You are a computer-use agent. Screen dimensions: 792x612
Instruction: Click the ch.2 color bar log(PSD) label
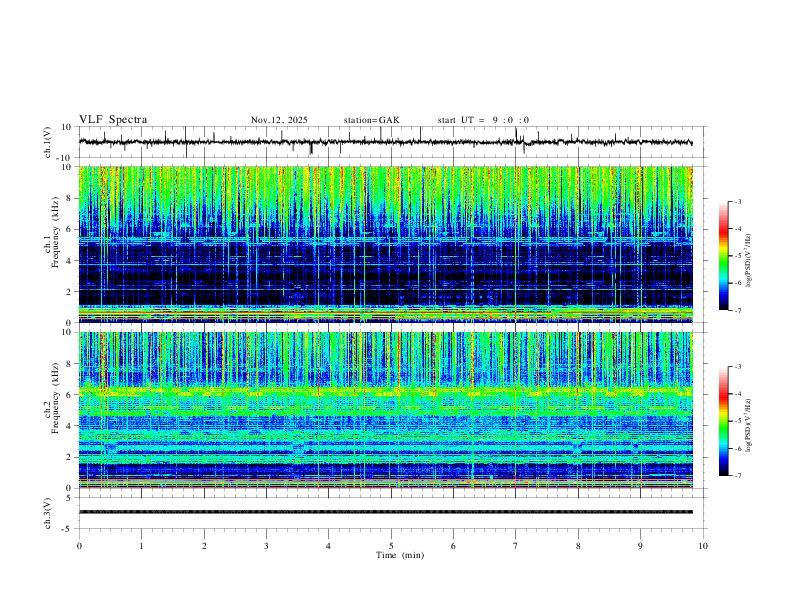click(748, 425)
